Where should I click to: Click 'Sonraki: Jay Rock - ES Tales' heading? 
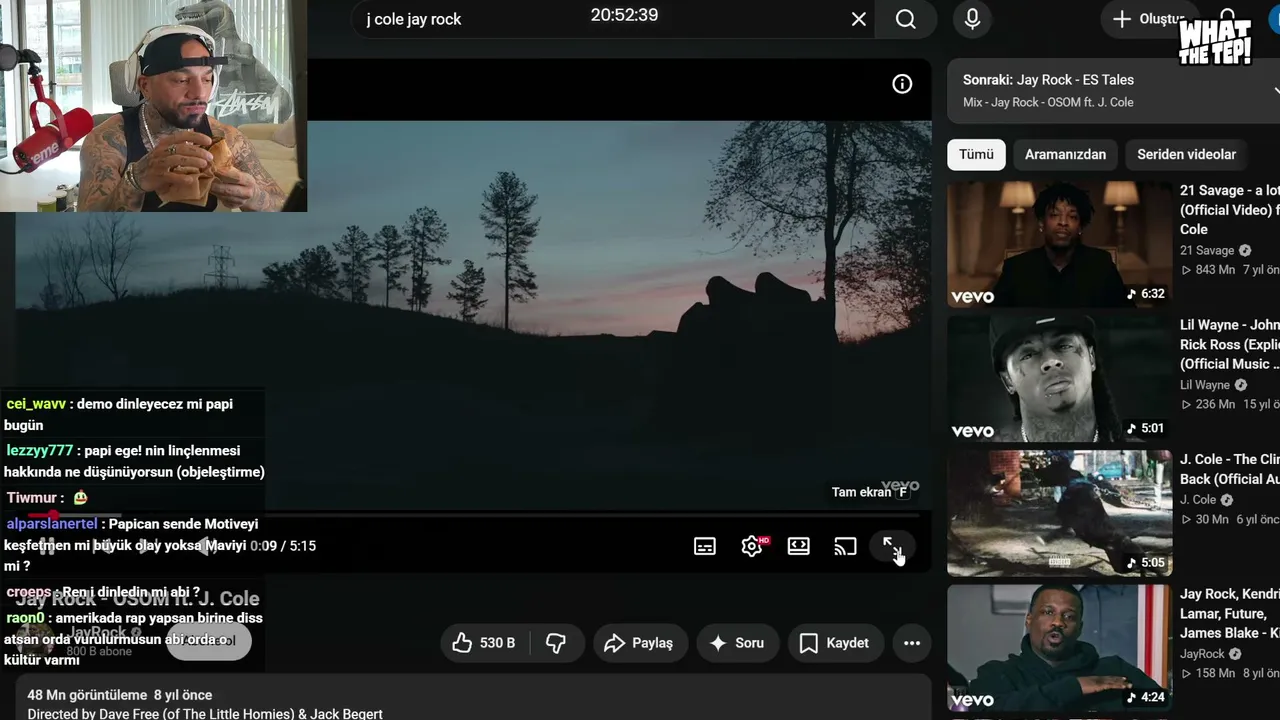click(x=1048, y=80)
